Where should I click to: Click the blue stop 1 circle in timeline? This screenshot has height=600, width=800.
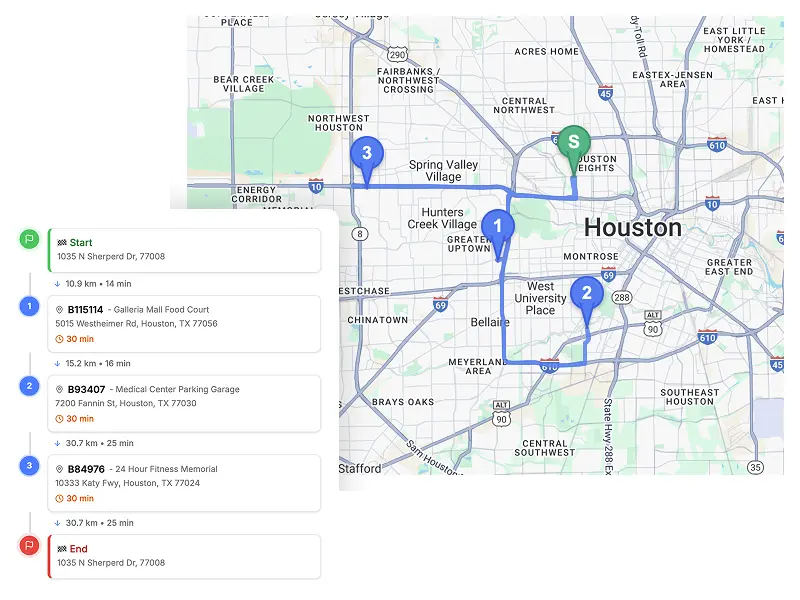[x=30, y=306]
